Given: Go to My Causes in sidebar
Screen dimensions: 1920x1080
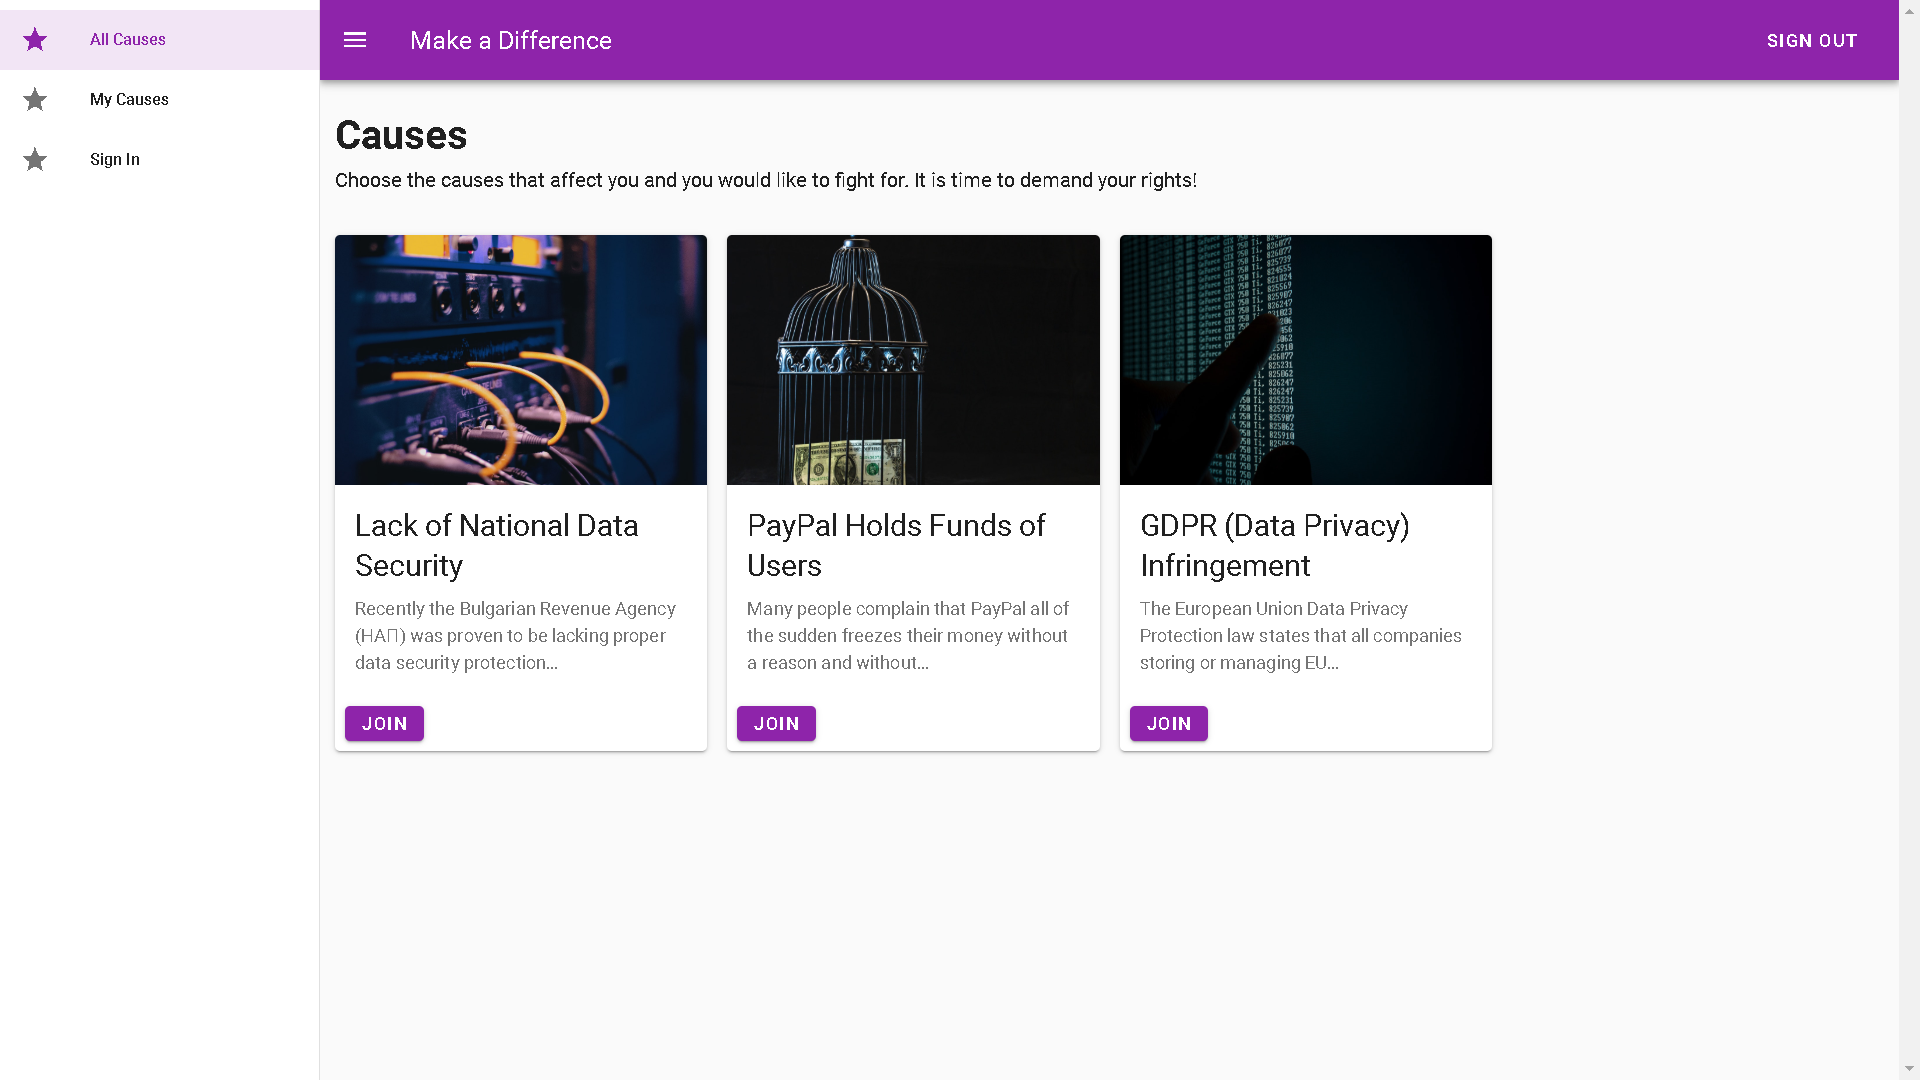Looking at the screenshot, I should coord(129,100).
